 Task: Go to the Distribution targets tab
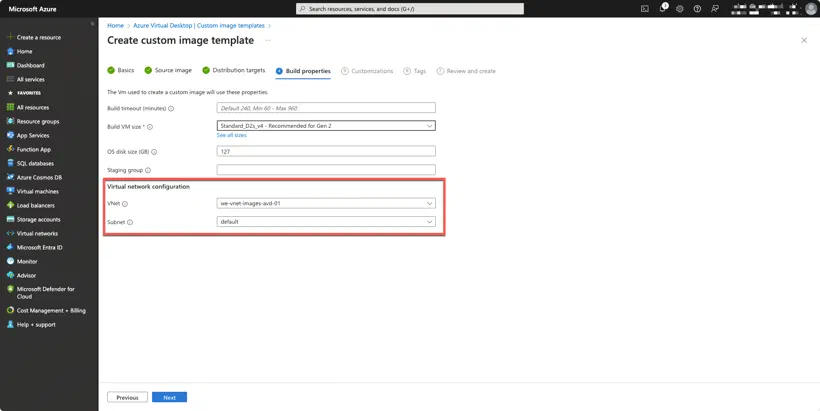click(x=234, y=70)
